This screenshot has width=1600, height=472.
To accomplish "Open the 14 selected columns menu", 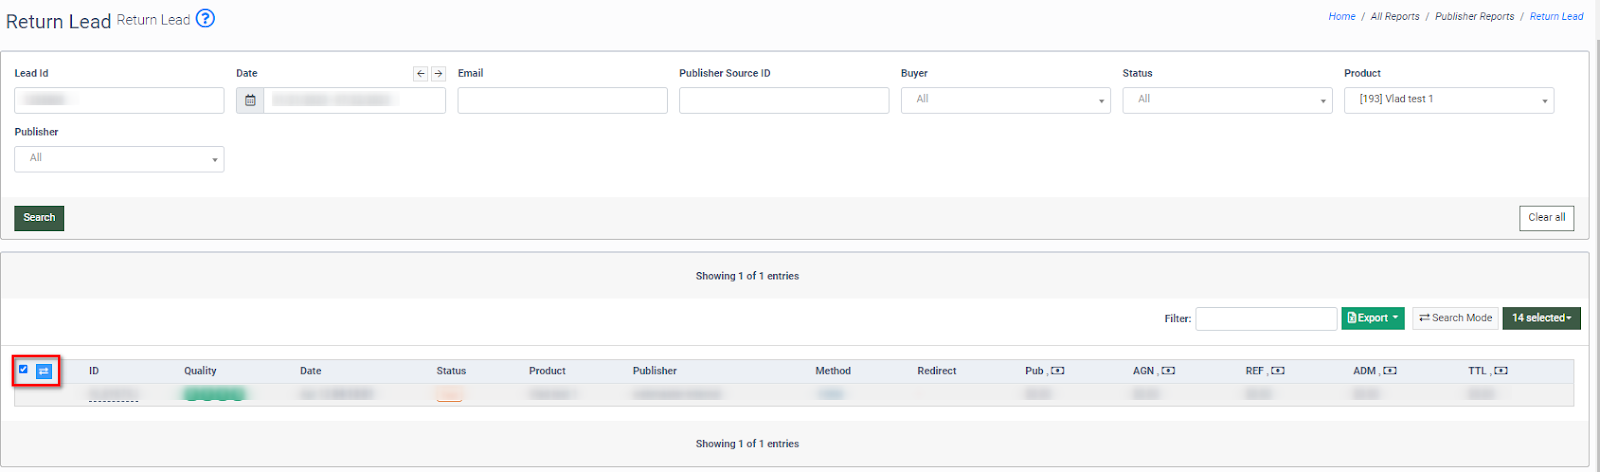I will [1541, 318].
